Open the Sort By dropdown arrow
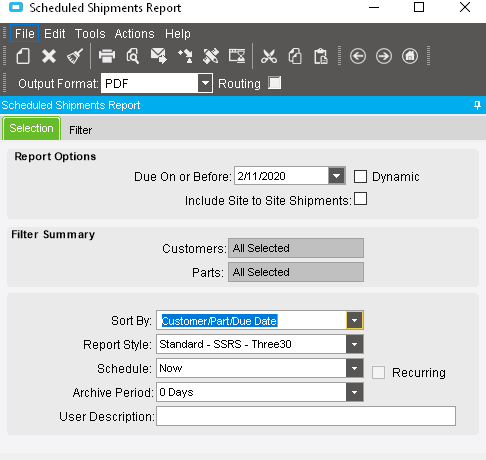Image resolution: width=486 pixels, height=460 pixels. point(354,320)
